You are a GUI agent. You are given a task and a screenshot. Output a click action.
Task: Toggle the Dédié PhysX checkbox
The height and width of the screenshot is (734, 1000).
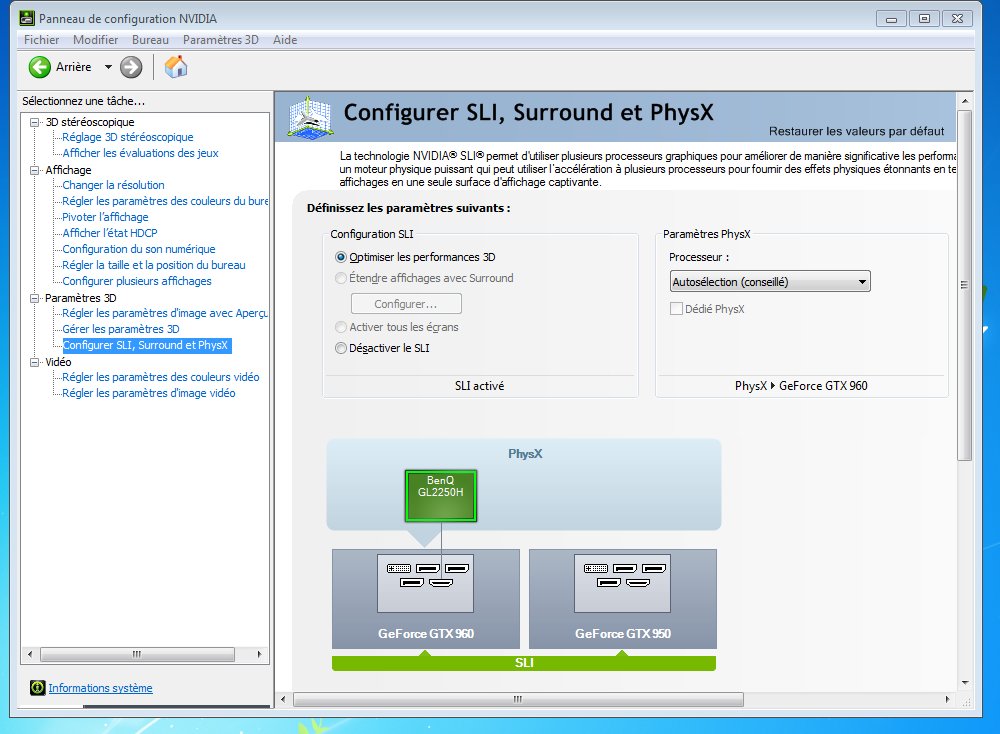point(676,309)
